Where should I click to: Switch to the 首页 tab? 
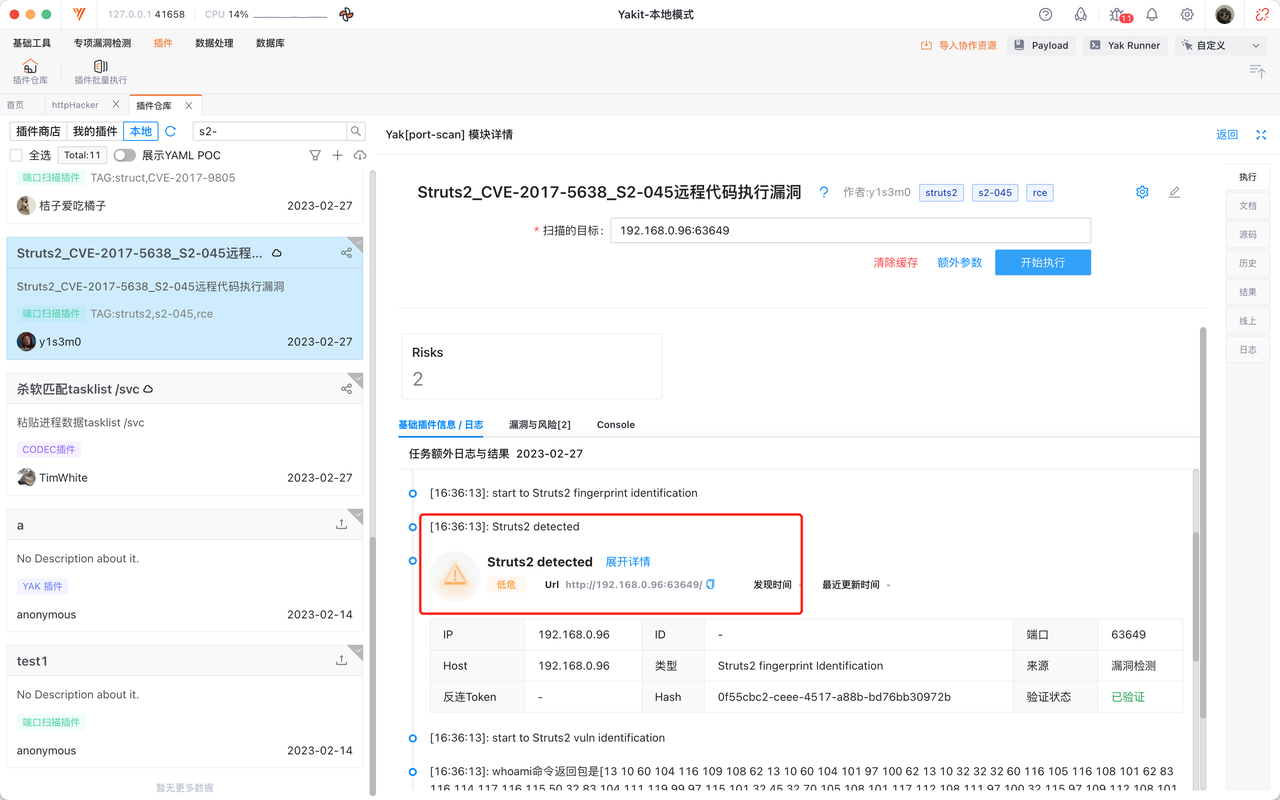coord(15,105)
